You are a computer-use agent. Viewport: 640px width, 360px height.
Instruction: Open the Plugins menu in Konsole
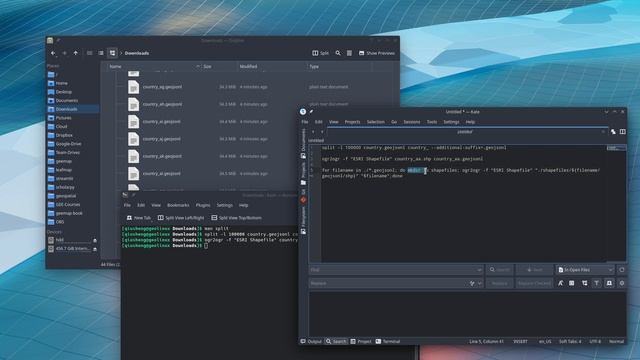pos(203,205)
